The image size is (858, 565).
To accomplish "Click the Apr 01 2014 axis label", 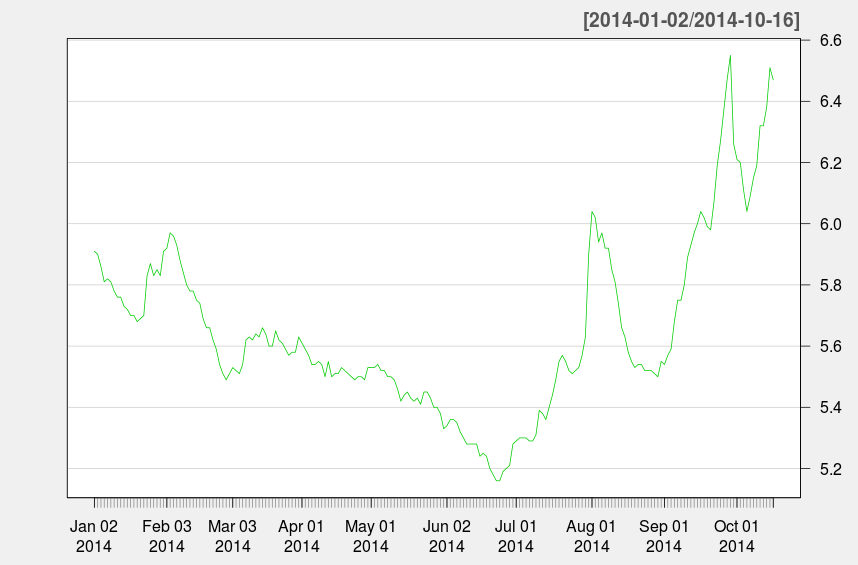I will 302,536.
